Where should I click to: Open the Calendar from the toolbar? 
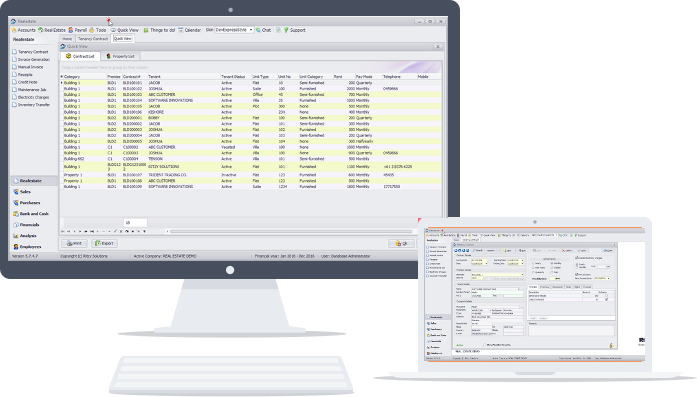click(190, 30)
